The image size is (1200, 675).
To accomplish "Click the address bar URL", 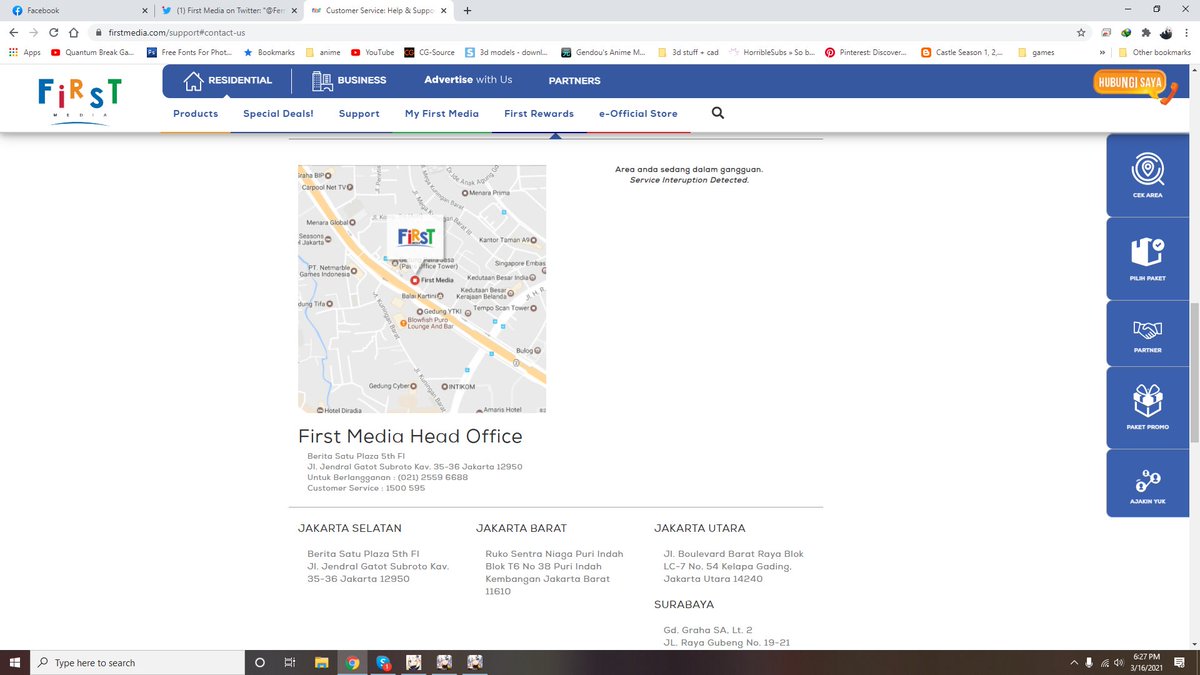I will (x=177, y=32).
